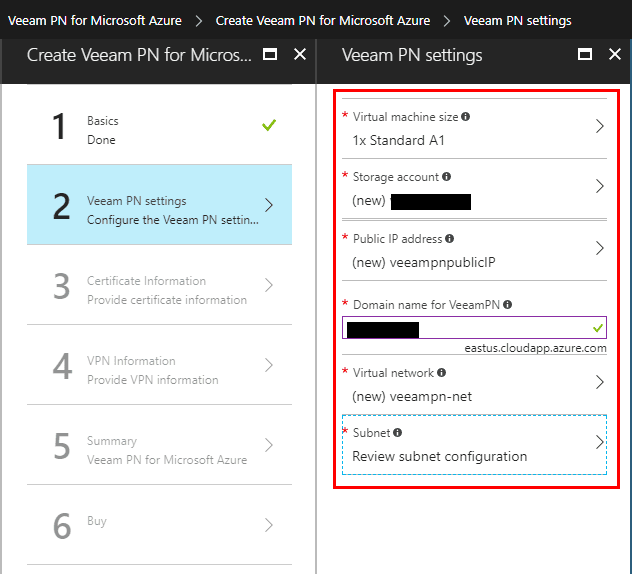Viewport: 632px width, 574px height.
Task: Show info tooltip for Virtual machine size
Action: [x=466, y=117]
